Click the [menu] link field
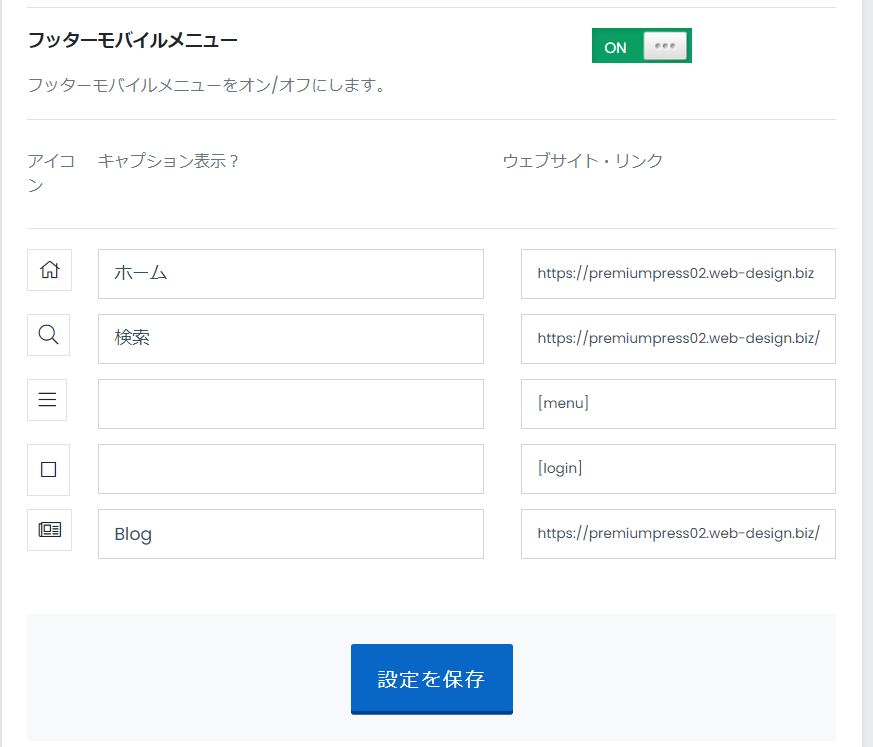The image size is (873, 747). tap(678, 404)
